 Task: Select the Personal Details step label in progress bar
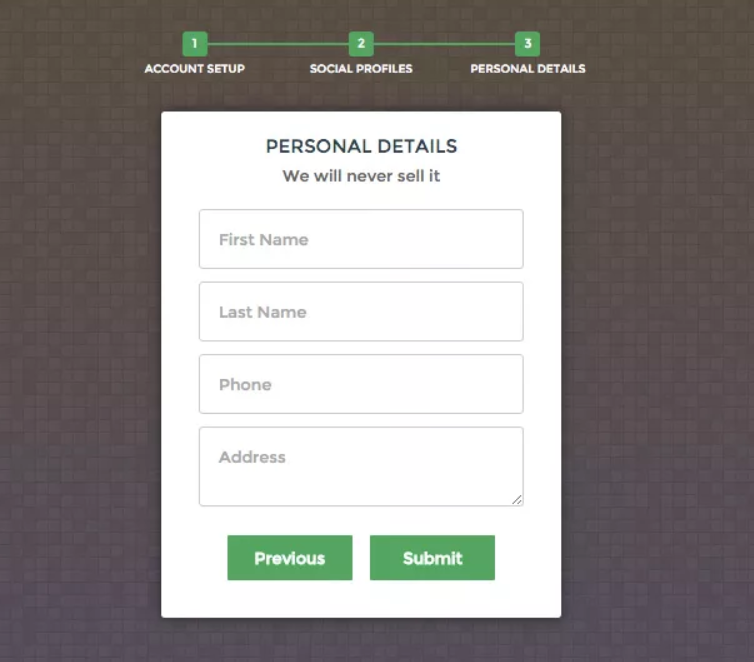click(x=528, y=69)
